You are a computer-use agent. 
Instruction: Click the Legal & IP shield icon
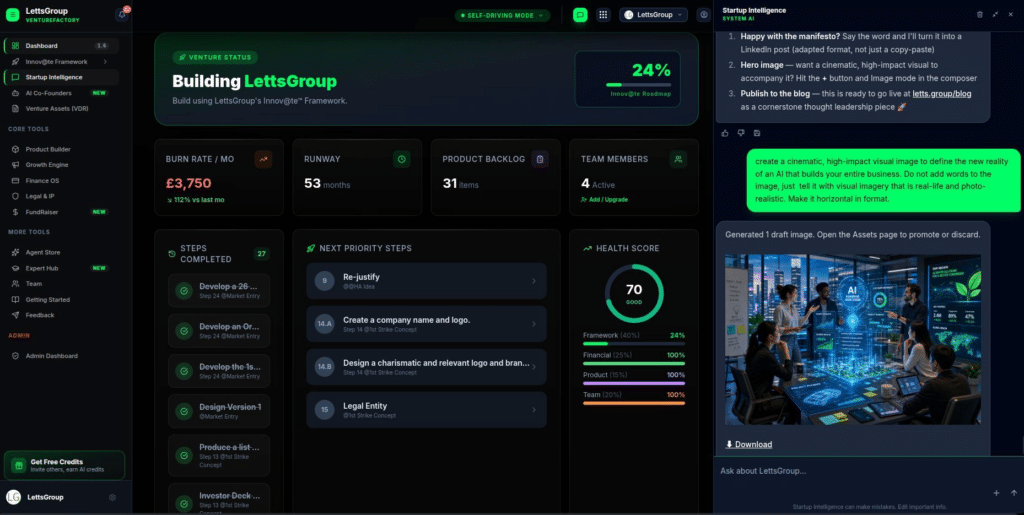(15, 196)
